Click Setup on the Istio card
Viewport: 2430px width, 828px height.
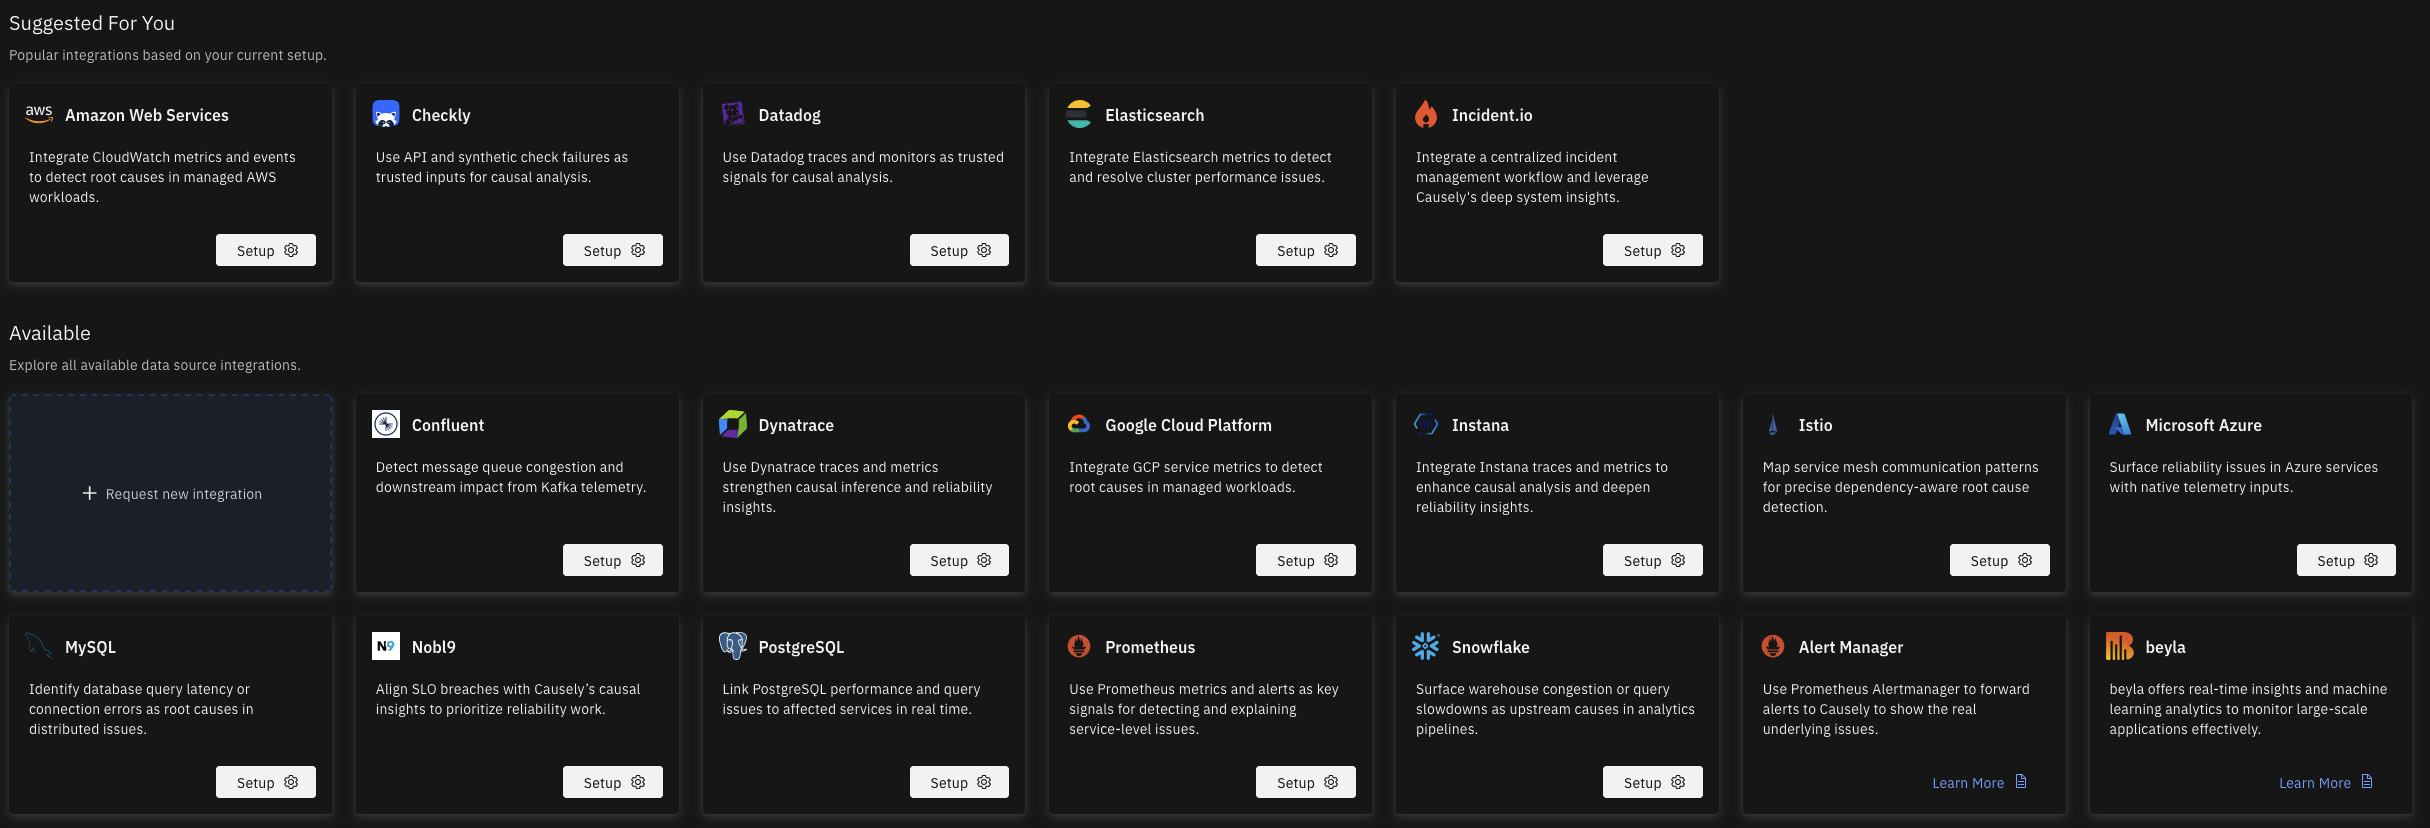tap(2000, 560)
